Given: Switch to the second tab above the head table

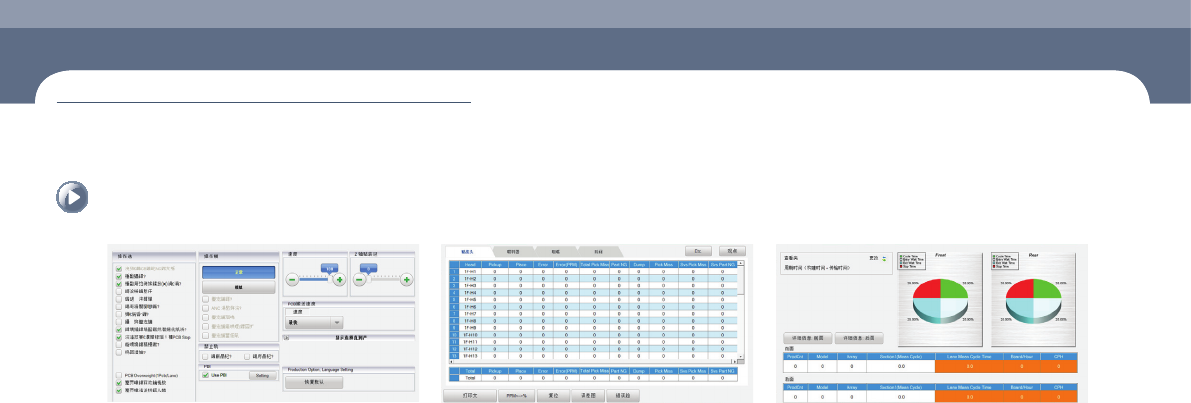Looking at the screenshot, I should [x=513, y=251].
